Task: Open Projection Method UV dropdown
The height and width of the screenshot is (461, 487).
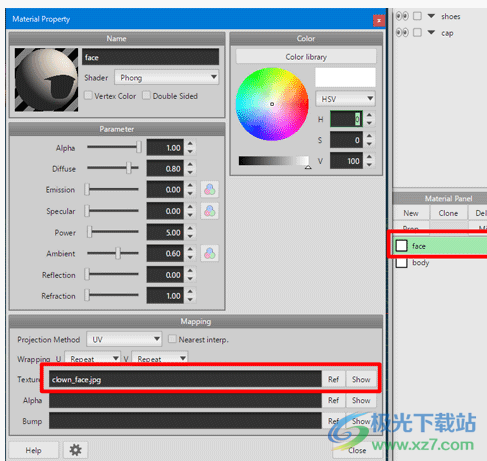Action: tap(124, 339)
